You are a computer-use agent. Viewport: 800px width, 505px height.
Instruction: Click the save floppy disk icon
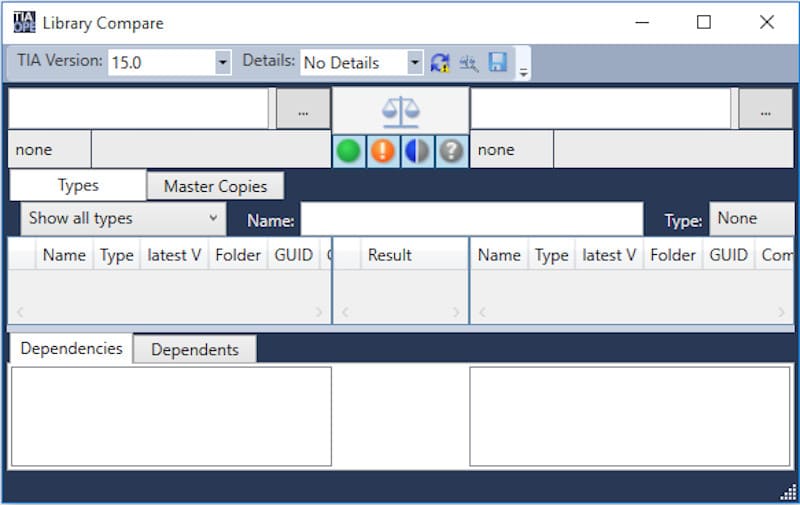tap(497, 63)
